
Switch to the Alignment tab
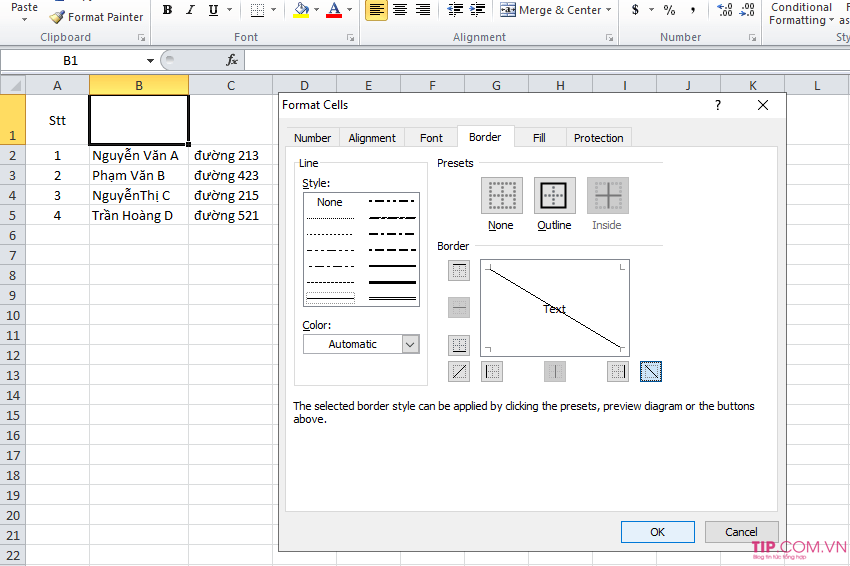pyautogui.click(x=372, y=138)
